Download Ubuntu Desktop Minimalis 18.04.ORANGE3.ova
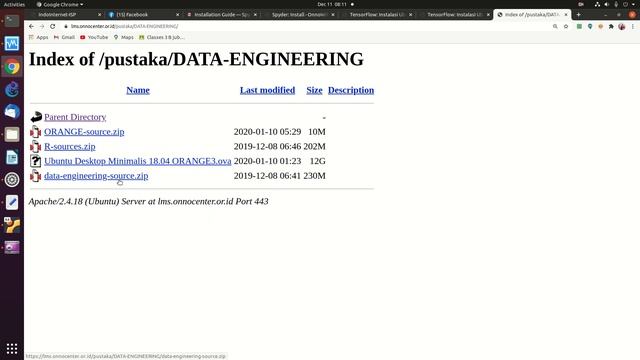Image resolution: width=640 pixels, height=360 pixels. pos(138,161)
